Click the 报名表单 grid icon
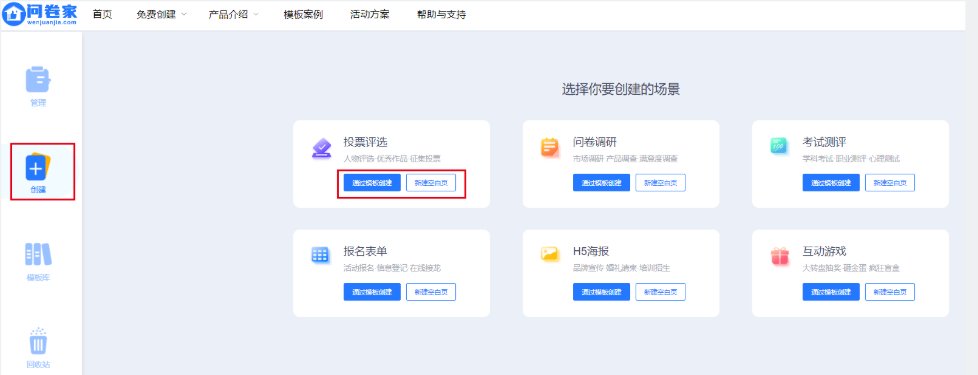 (x=320, y=255)
